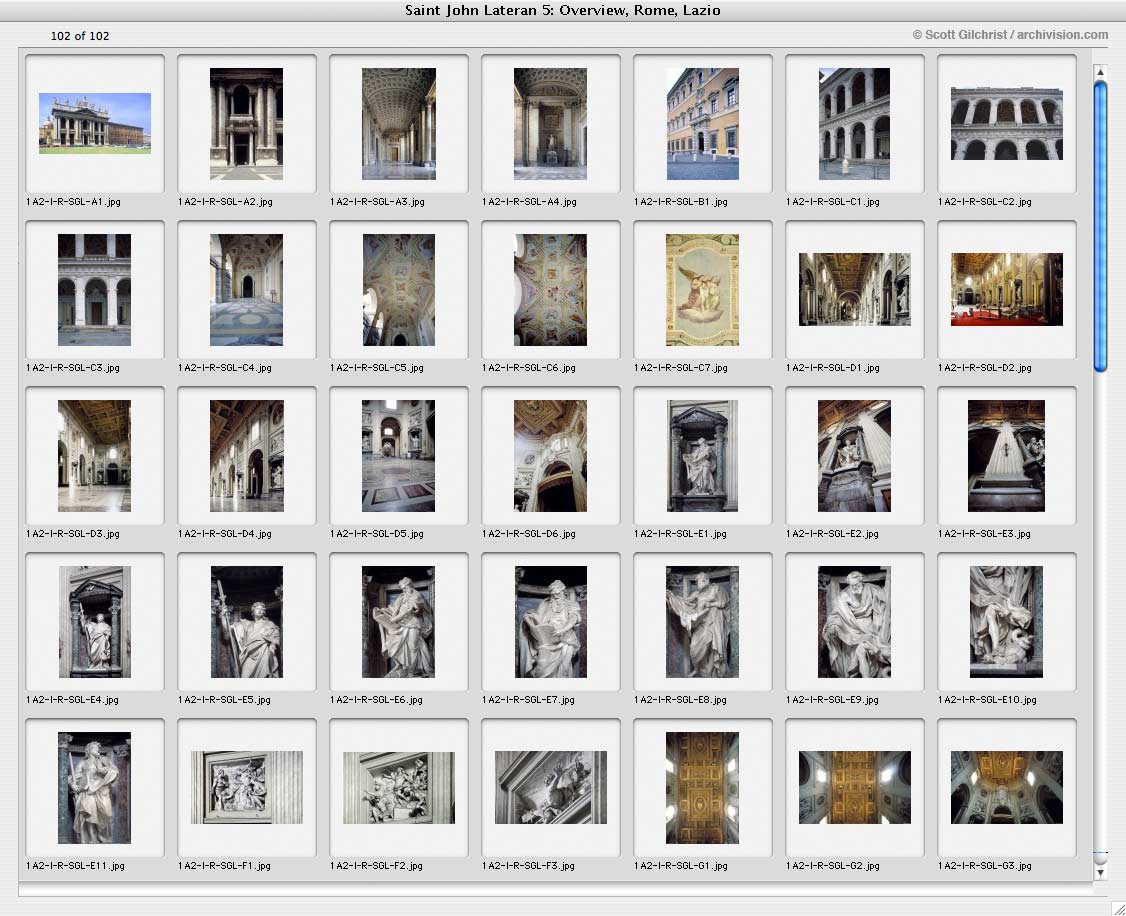1126x916 pixels.
Task: Click the blue vertical scrollbar thumb
Action: tap(1099, 227)
